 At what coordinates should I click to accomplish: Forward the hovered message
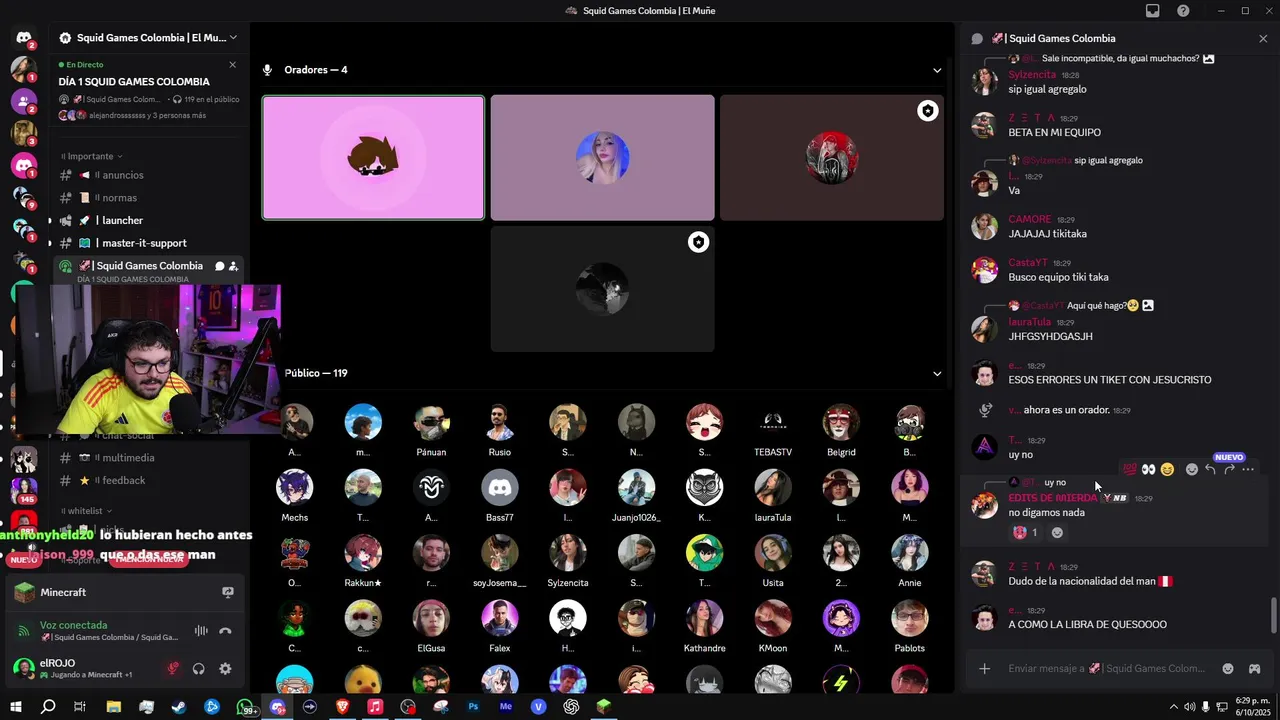(x=1229, y=469)
